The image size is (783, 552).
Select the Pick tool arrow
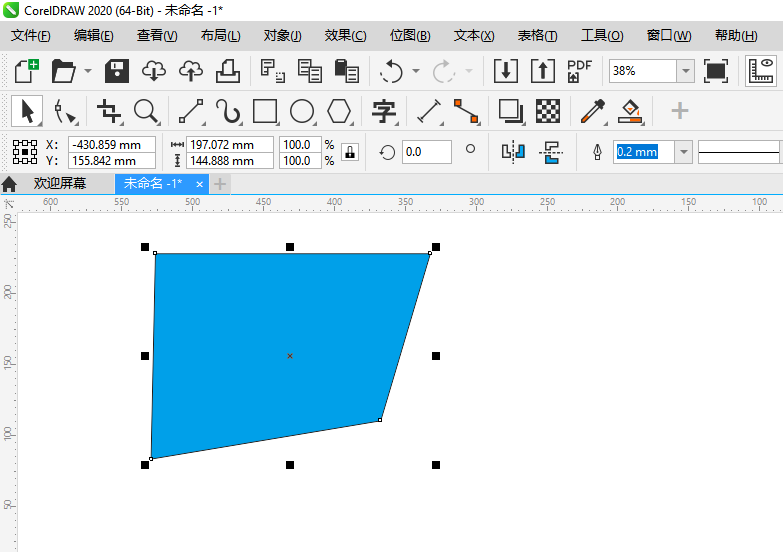point(26,110)
